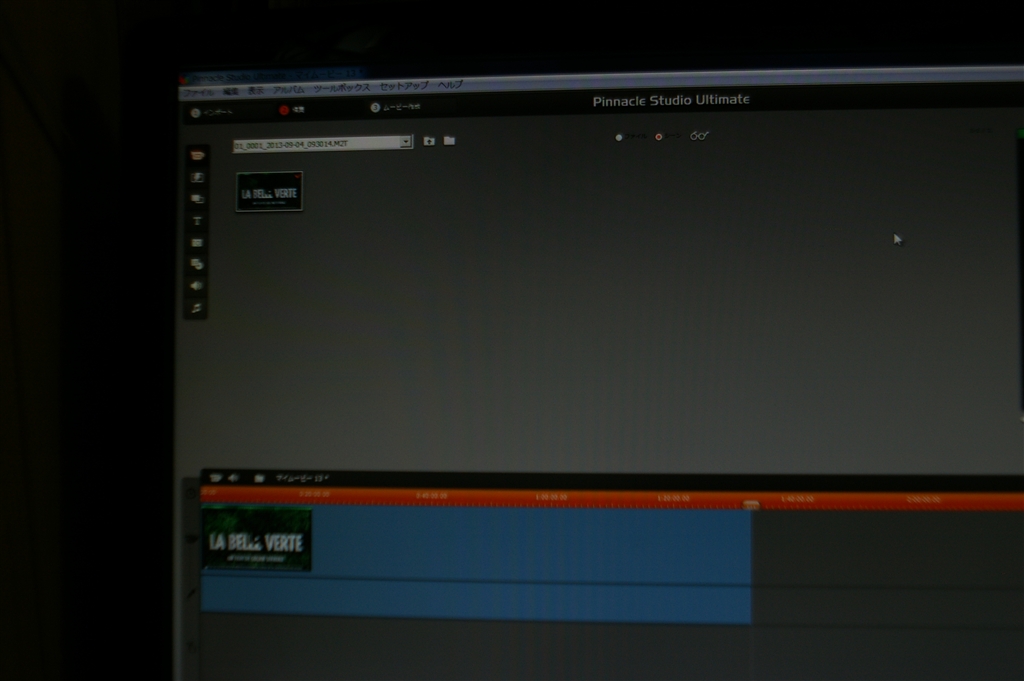Open the セットアップ menu
The height and width of the screenshot is (681, 1024).
404,86
